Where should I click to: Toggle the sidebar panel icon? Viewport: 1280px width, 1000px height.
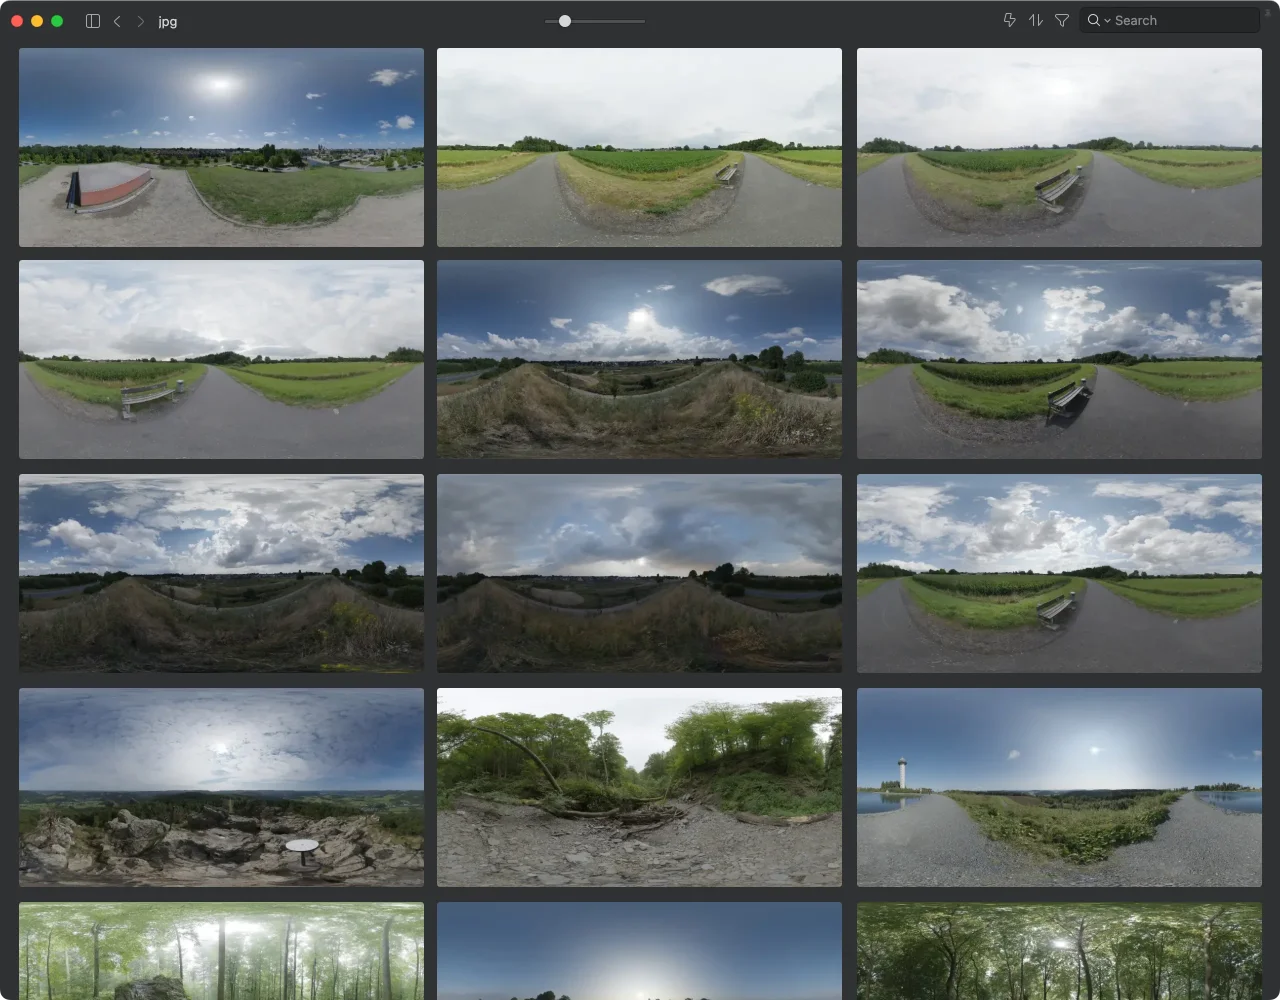pos(93,21)
